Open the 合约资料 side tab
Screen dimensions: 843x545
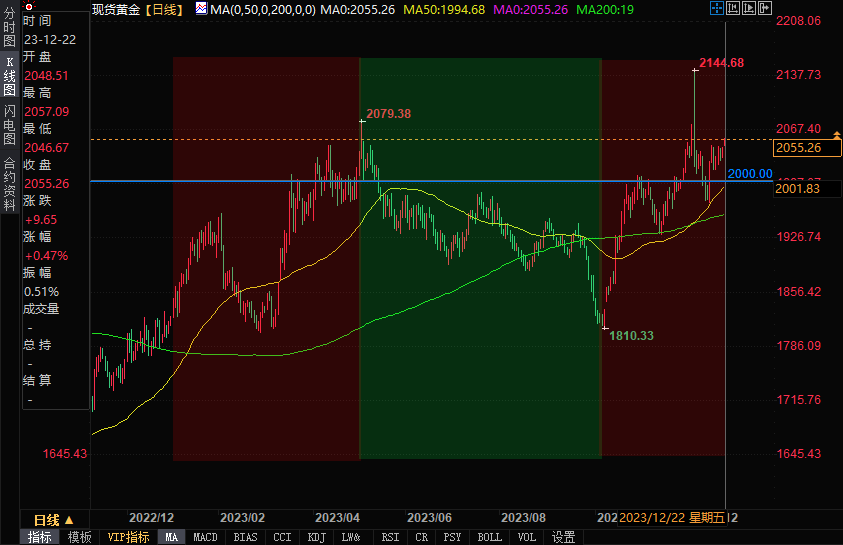9,177
